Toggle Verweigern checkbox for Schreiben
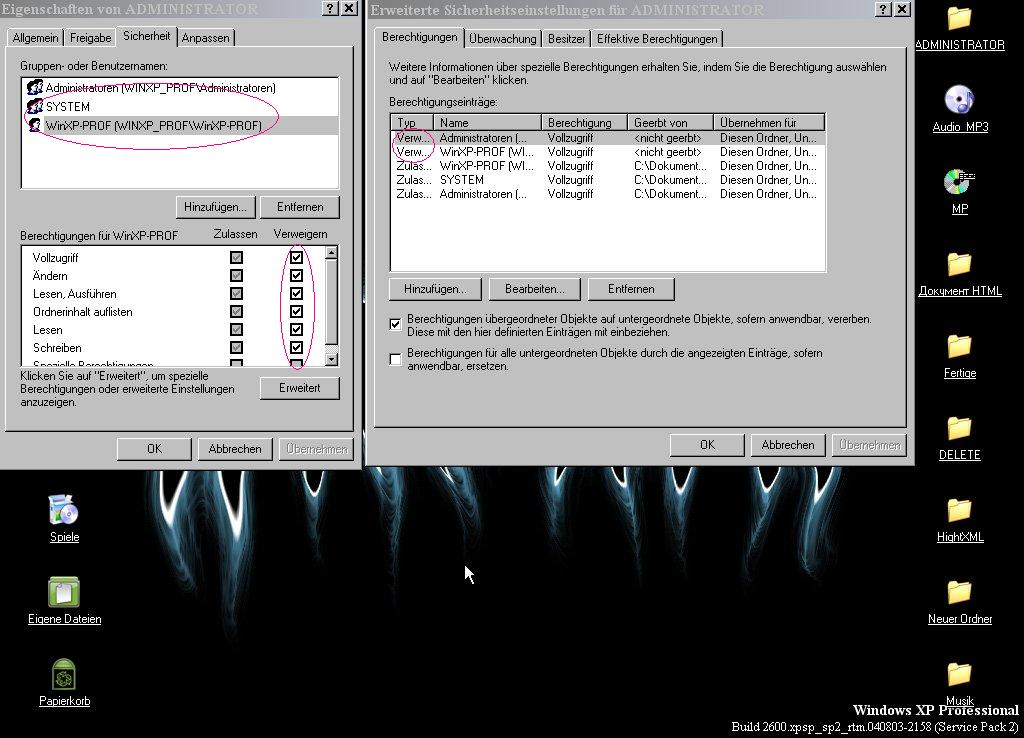The height and width of the screenshot is (738, 1024). click(296, 347)
